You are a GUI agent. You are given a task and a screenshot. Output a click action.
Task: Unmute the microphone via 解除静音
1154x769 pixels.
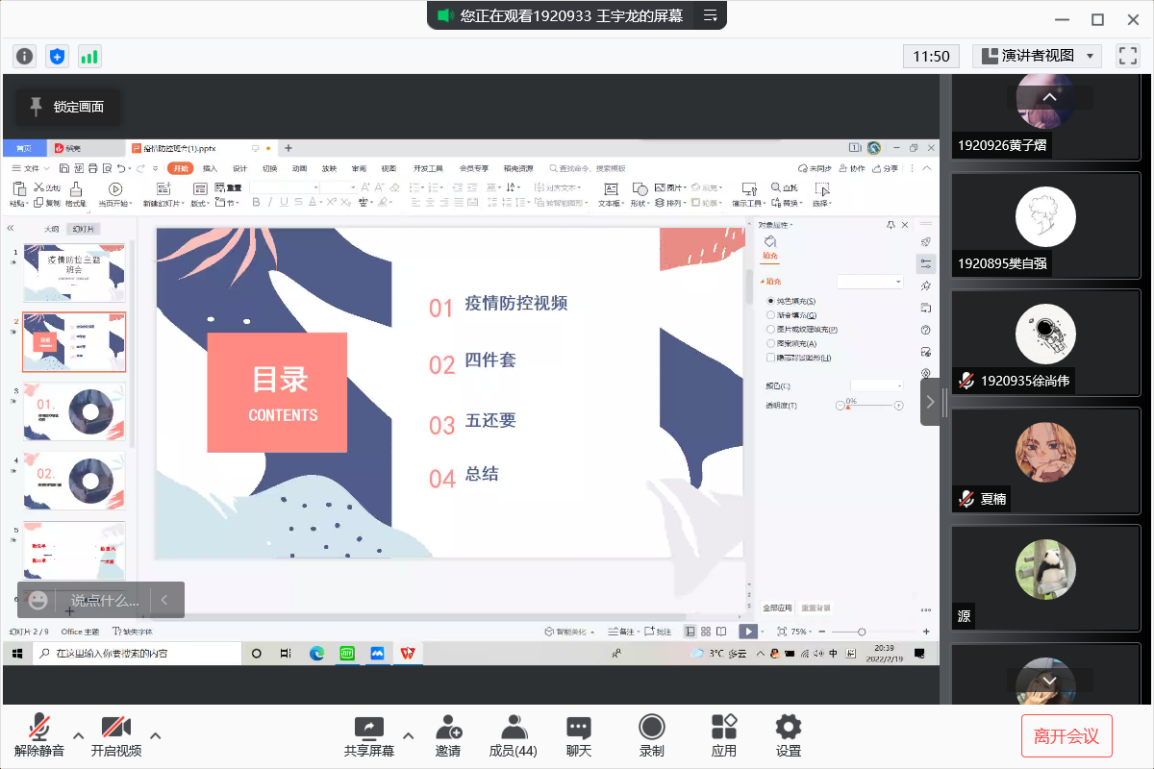point(39,736)
